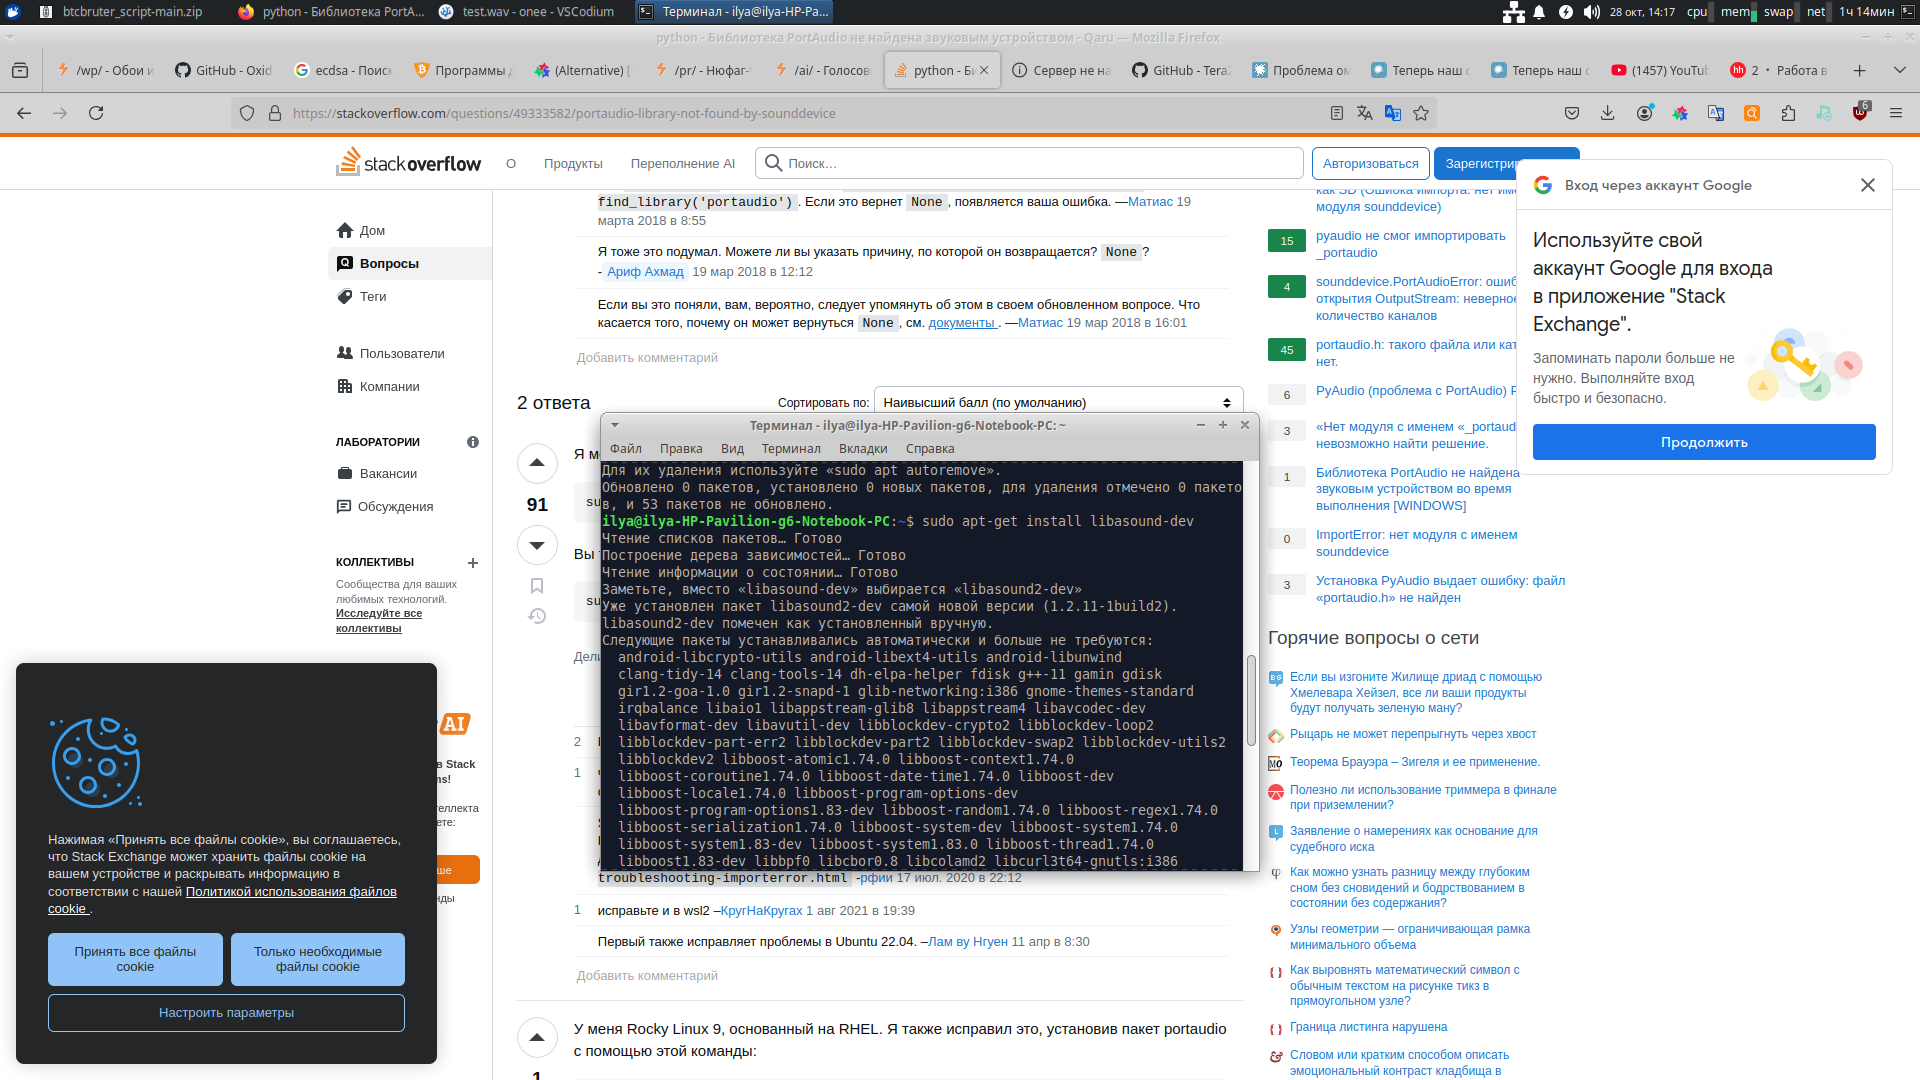Open Продукты in Stack Overflow header
Screen dimensions: 1920x1080
point(573,163)
